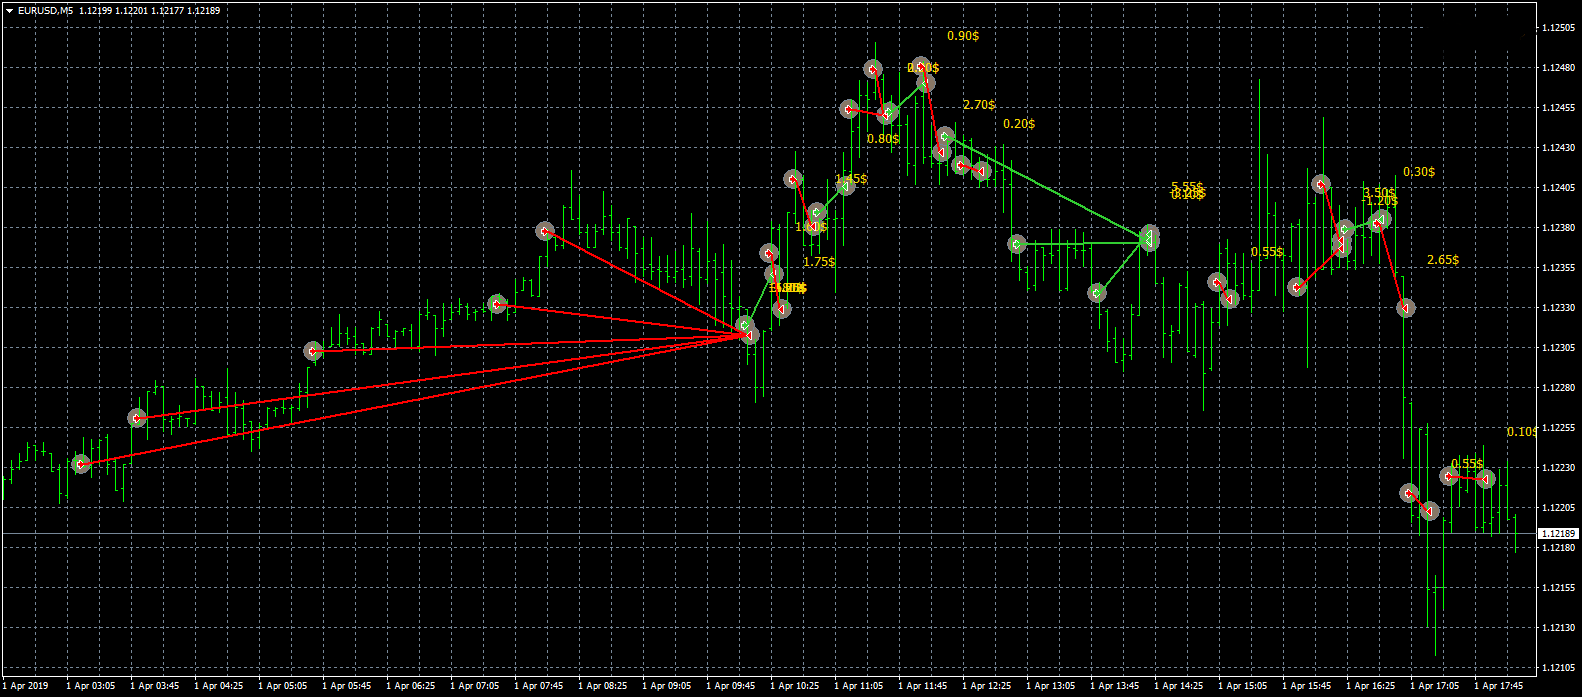Click the 0.30$ profit label
The height and width of the screenshot is (697, 1582).
[1419, 172]
